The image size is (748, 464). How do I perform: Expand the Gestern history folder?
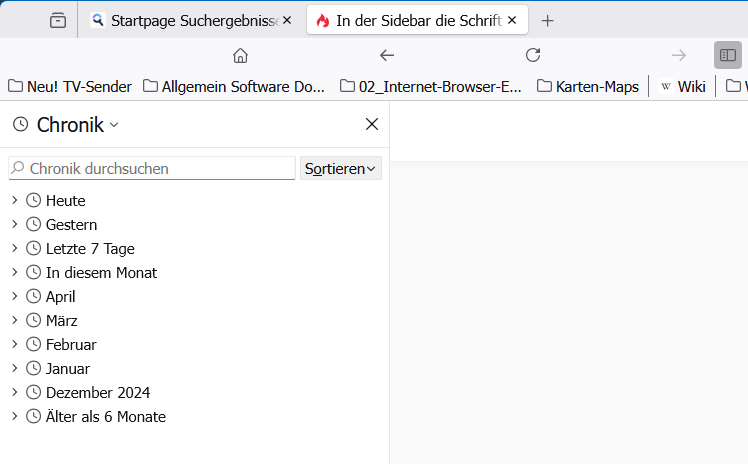tap(15, 224)
